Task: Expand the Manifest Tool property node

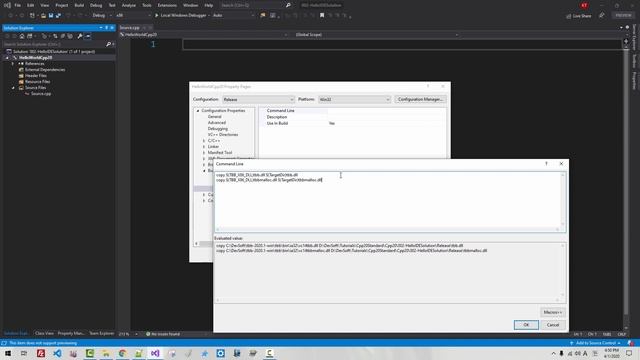Action: pyautogui.click(x=204, y=153)
